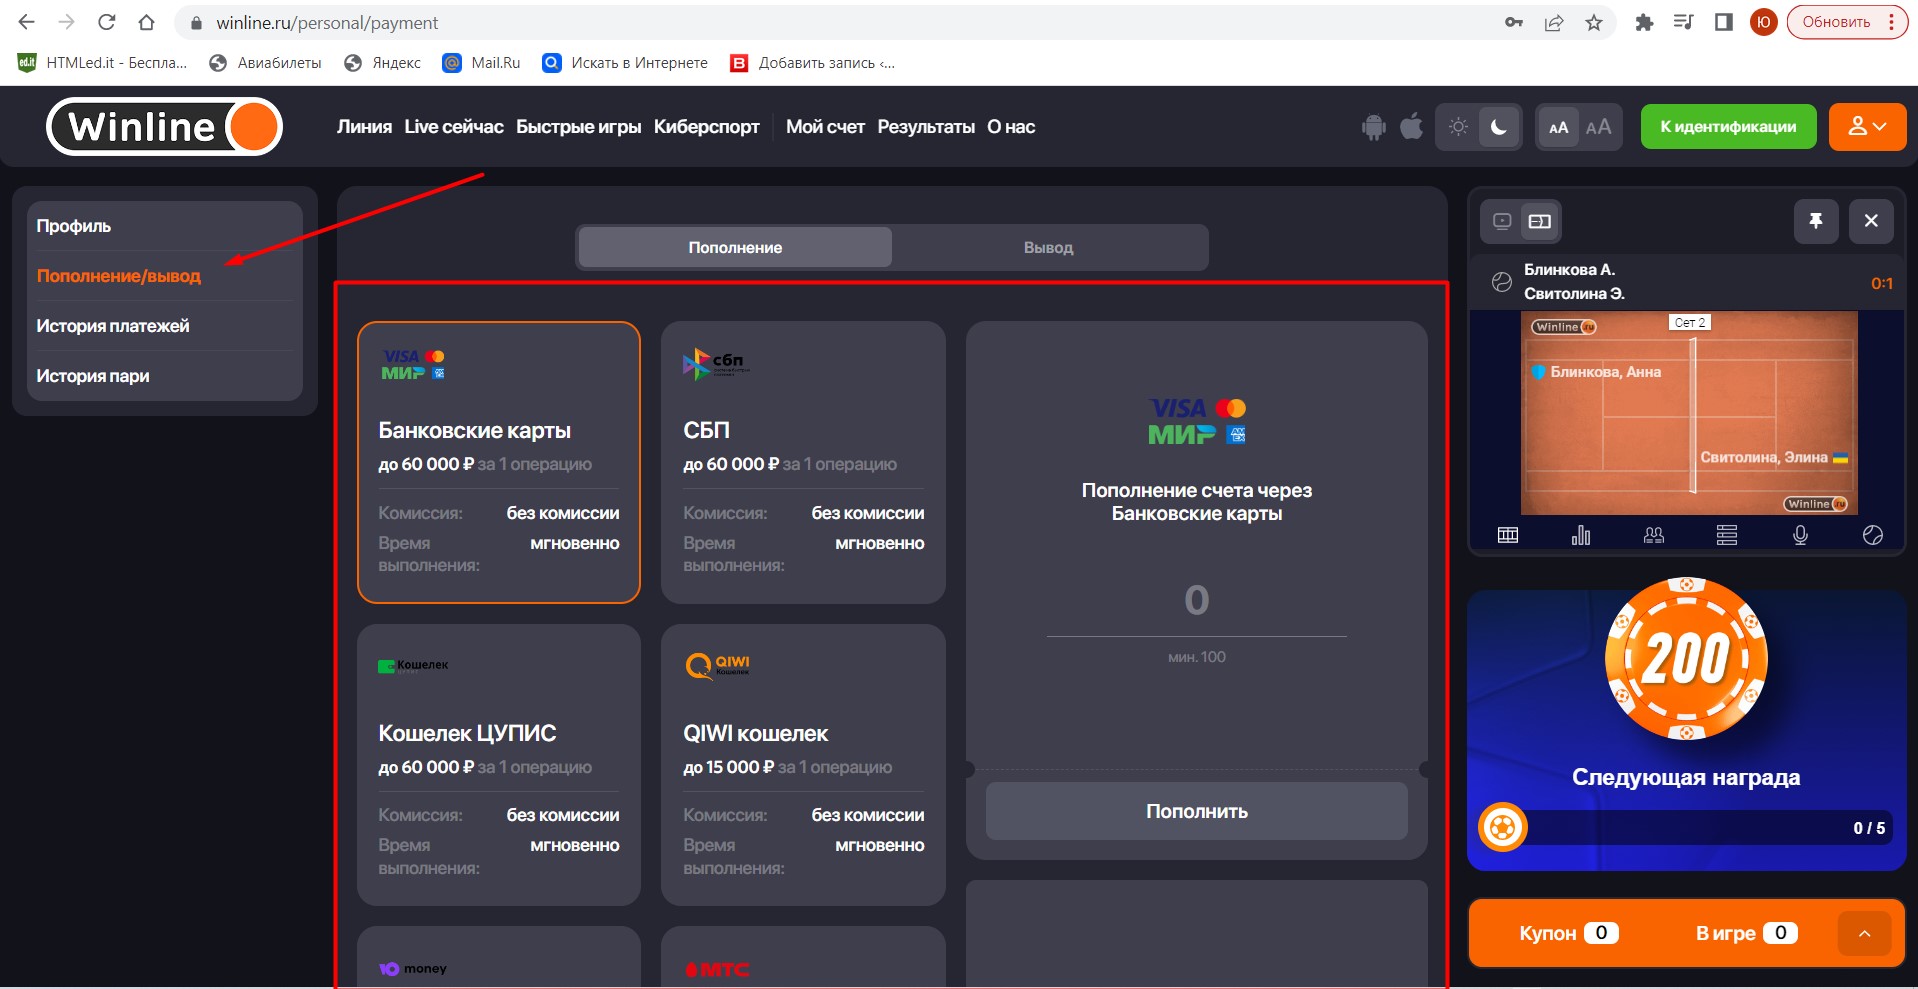Expand the bet slip with chevron
The image size is (1918, 989).
(1864, 933)
